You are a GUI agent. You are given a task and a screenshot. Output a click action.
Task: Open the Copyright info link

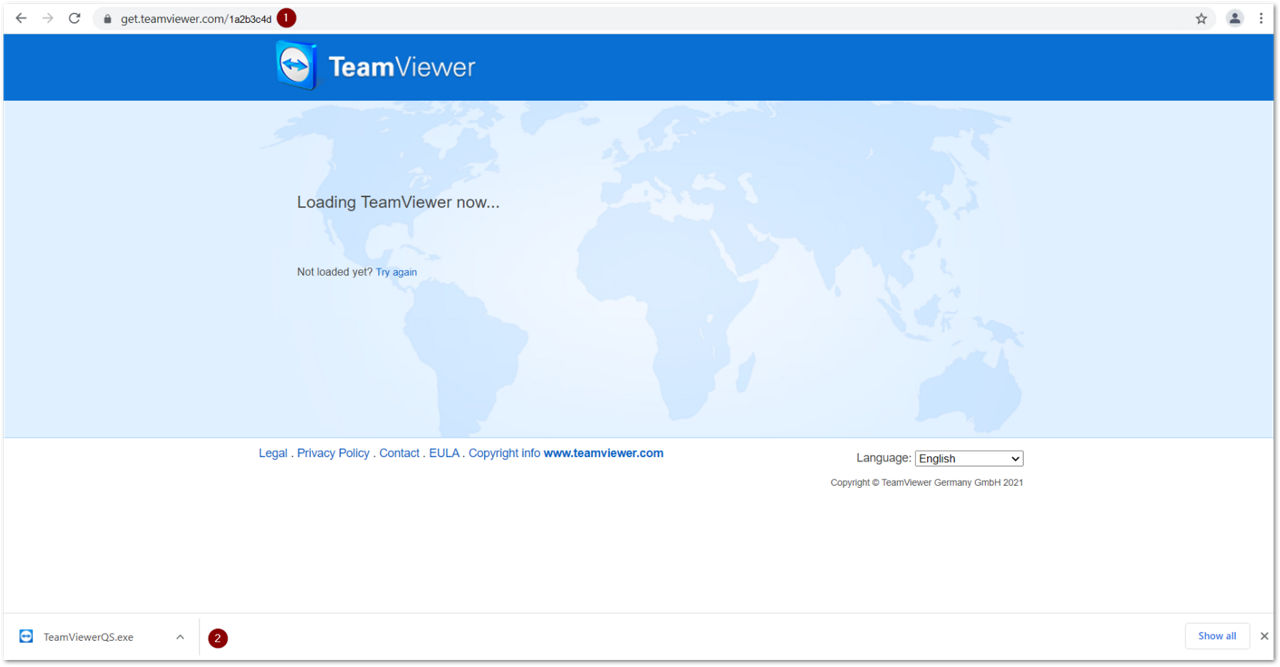point(504,453)
